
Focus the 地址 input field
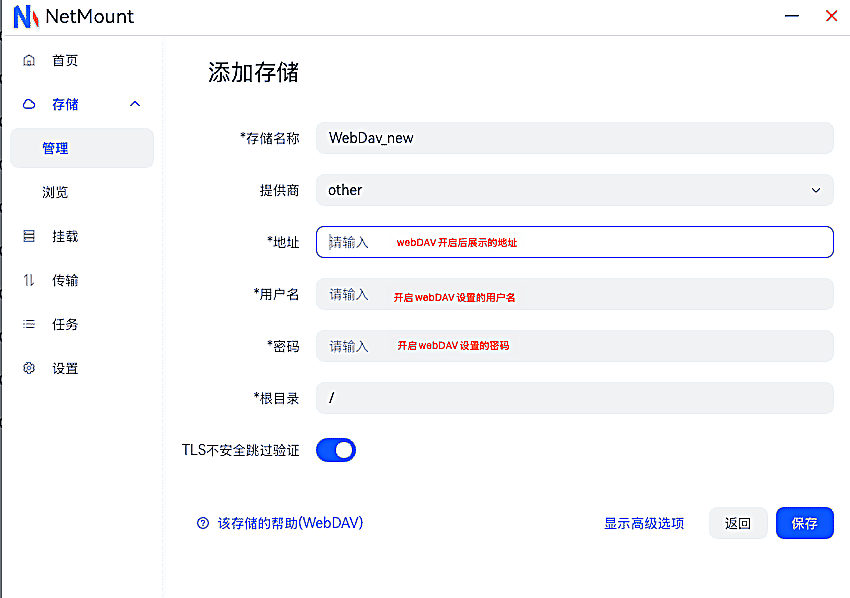click(x=575, y=242)
